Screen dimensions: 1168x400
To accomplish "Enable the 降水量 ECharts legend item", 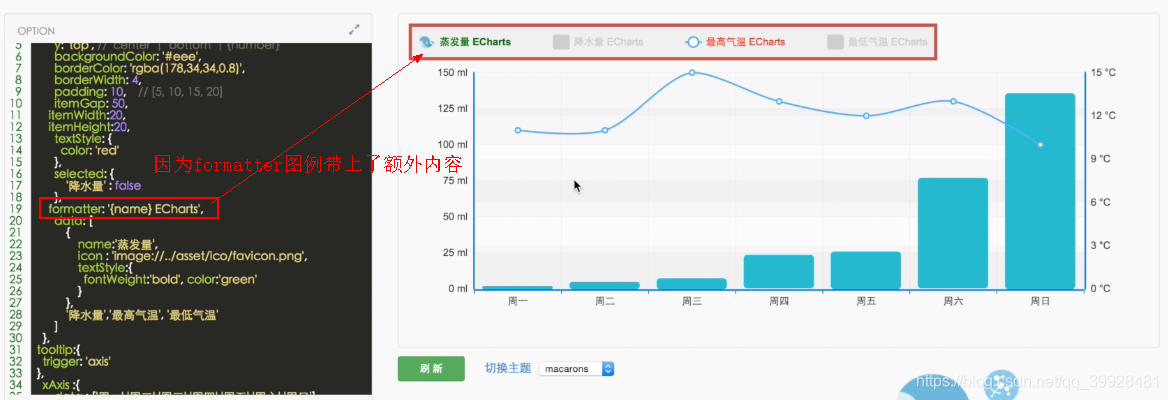I will pyautogui.click(x=597, y=42).
